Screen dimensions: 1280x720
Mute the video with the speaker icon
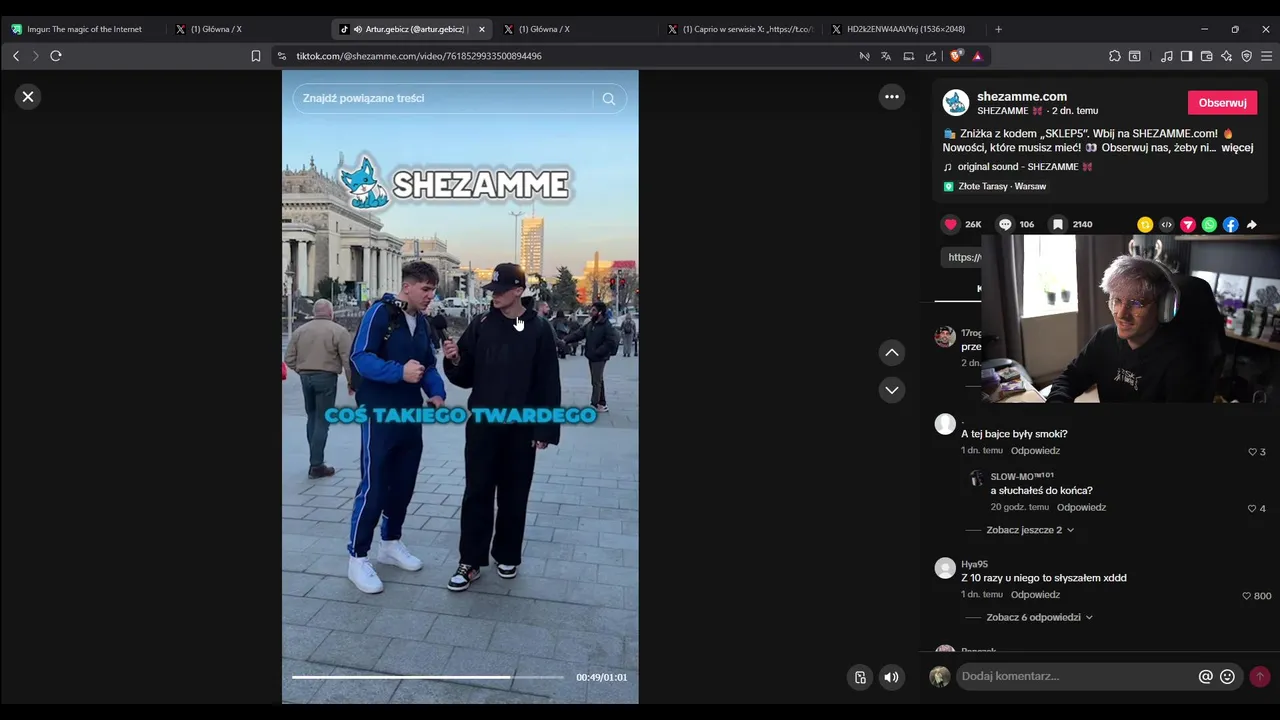point(891,677)
